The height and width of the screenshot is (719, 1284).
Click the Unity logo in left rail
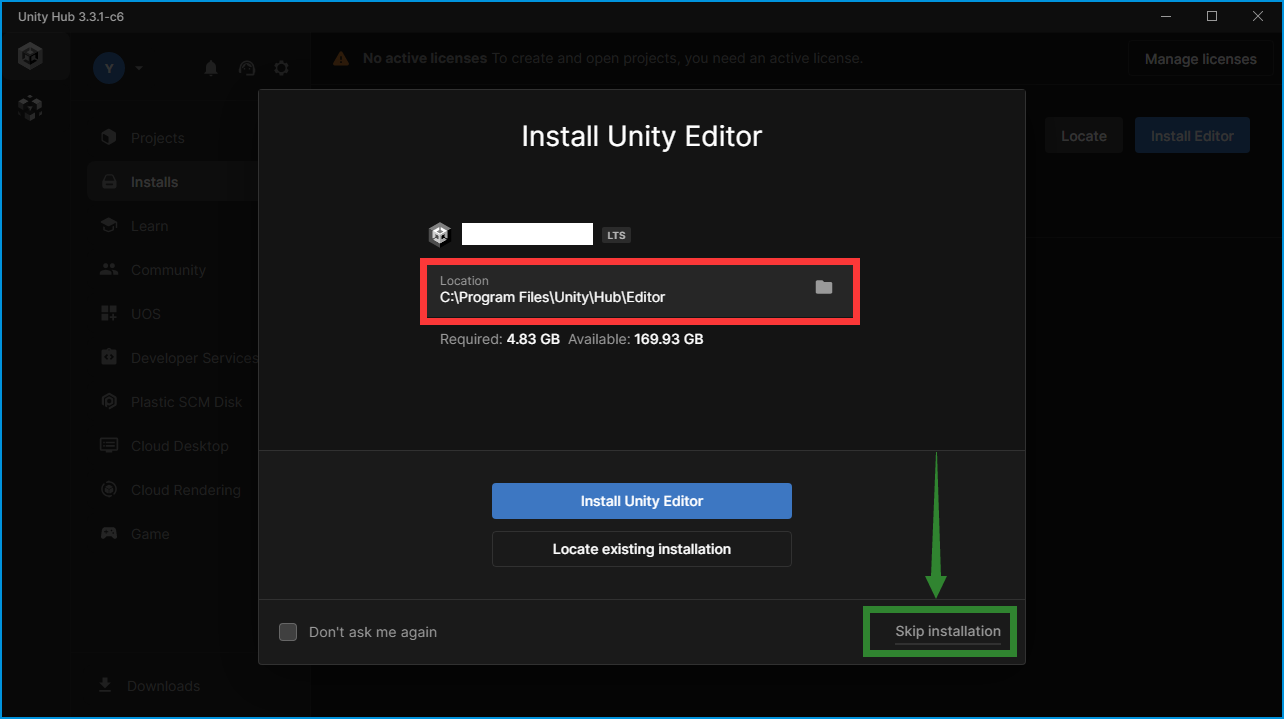point(30,57)
